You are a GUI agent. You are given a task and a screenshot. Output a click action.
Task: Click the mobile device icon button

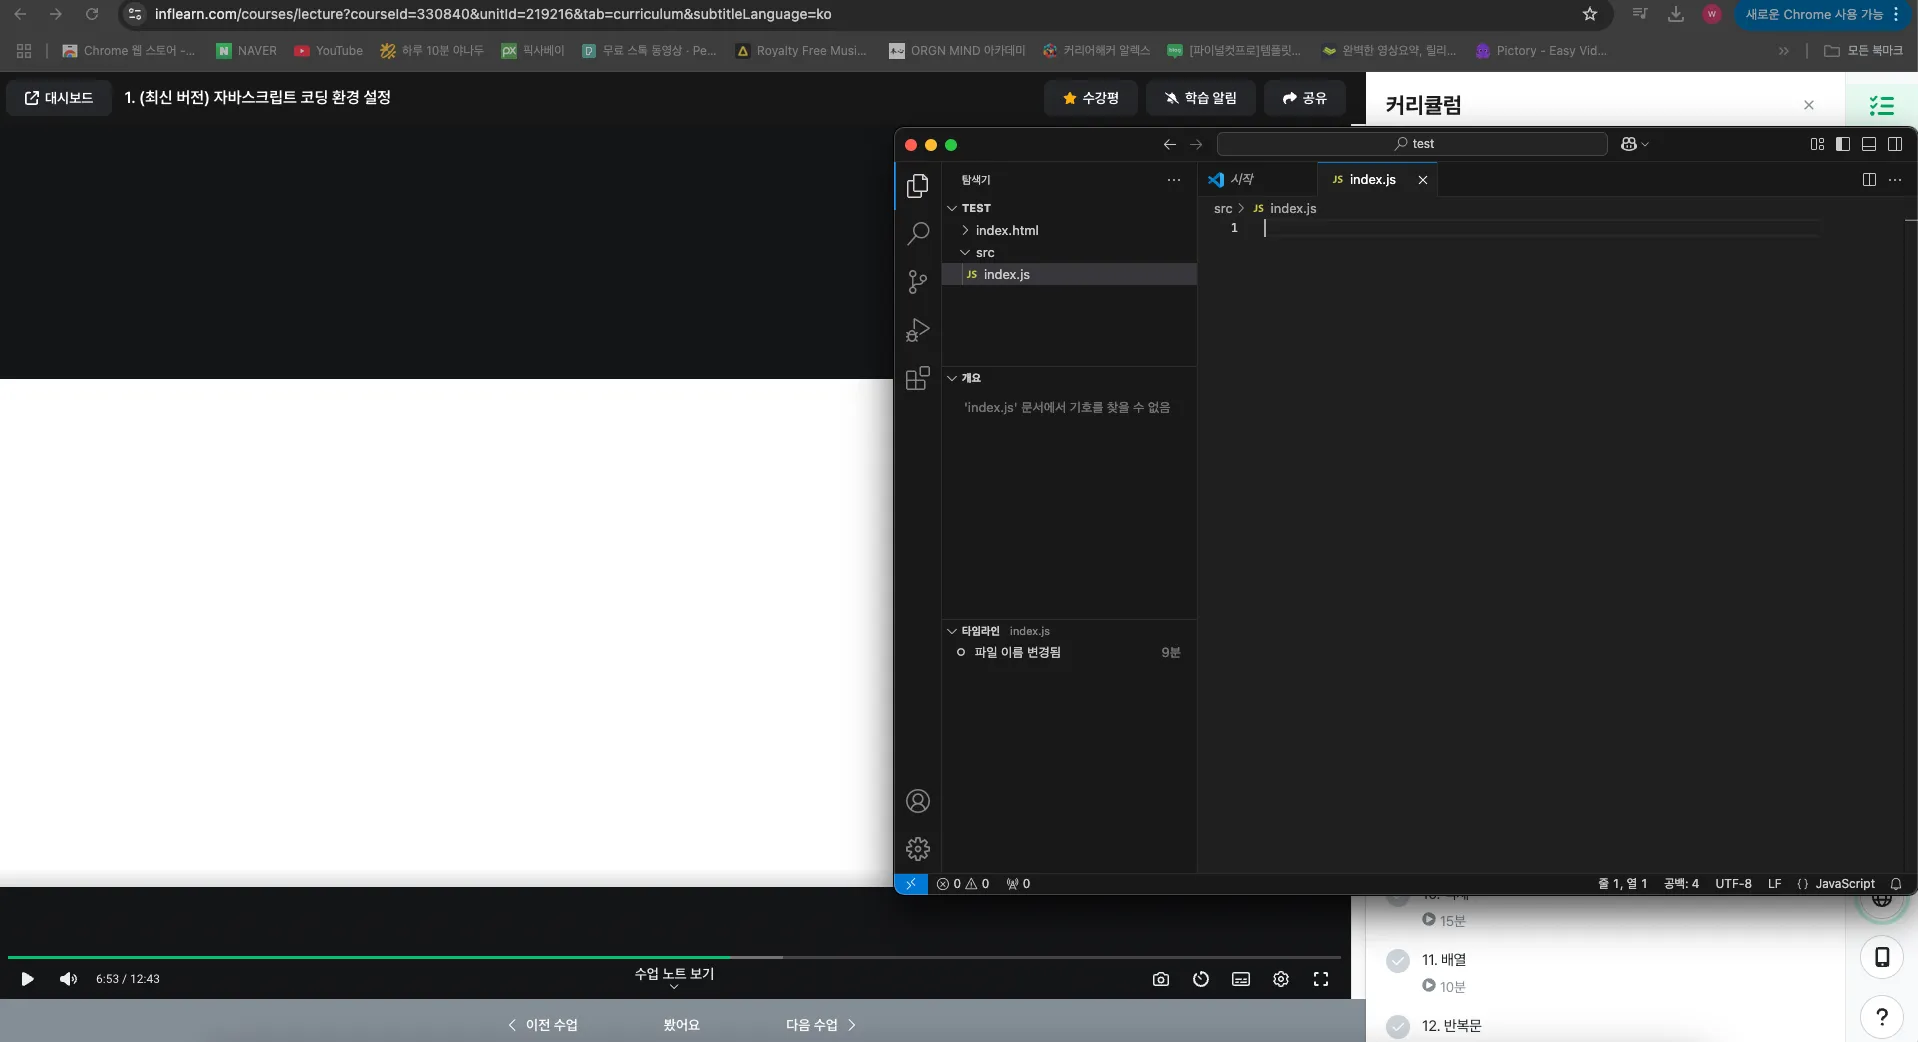pyautogui.click(x=1881, y=957)
